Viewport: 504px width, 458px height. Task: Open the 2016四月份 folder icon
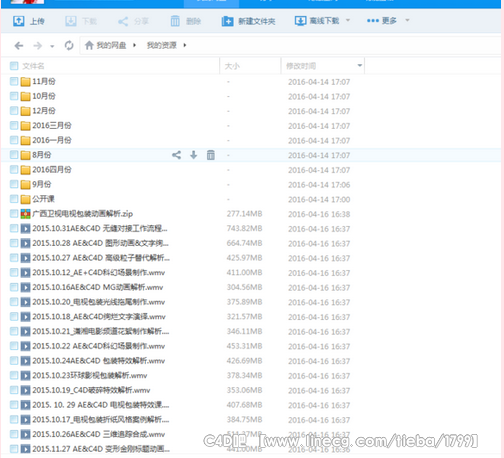[25, 170]
